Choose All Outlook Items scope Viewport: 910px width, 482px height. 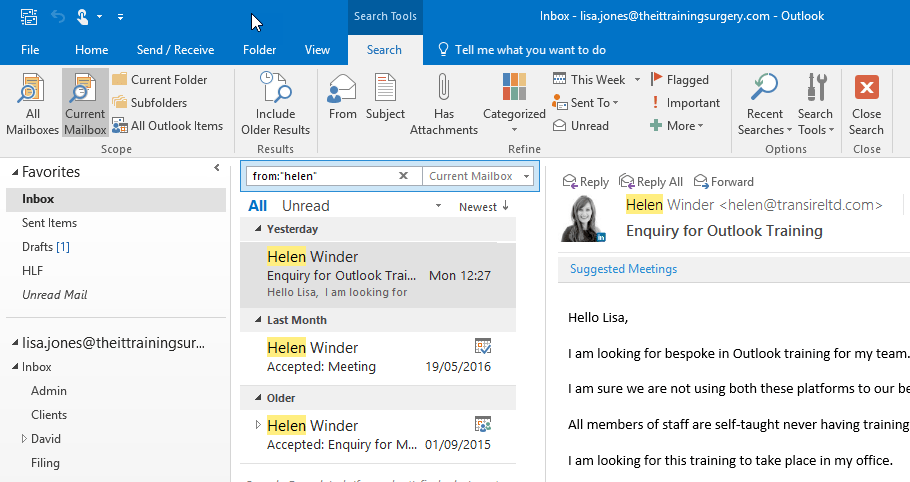click(x=167, y=125)
